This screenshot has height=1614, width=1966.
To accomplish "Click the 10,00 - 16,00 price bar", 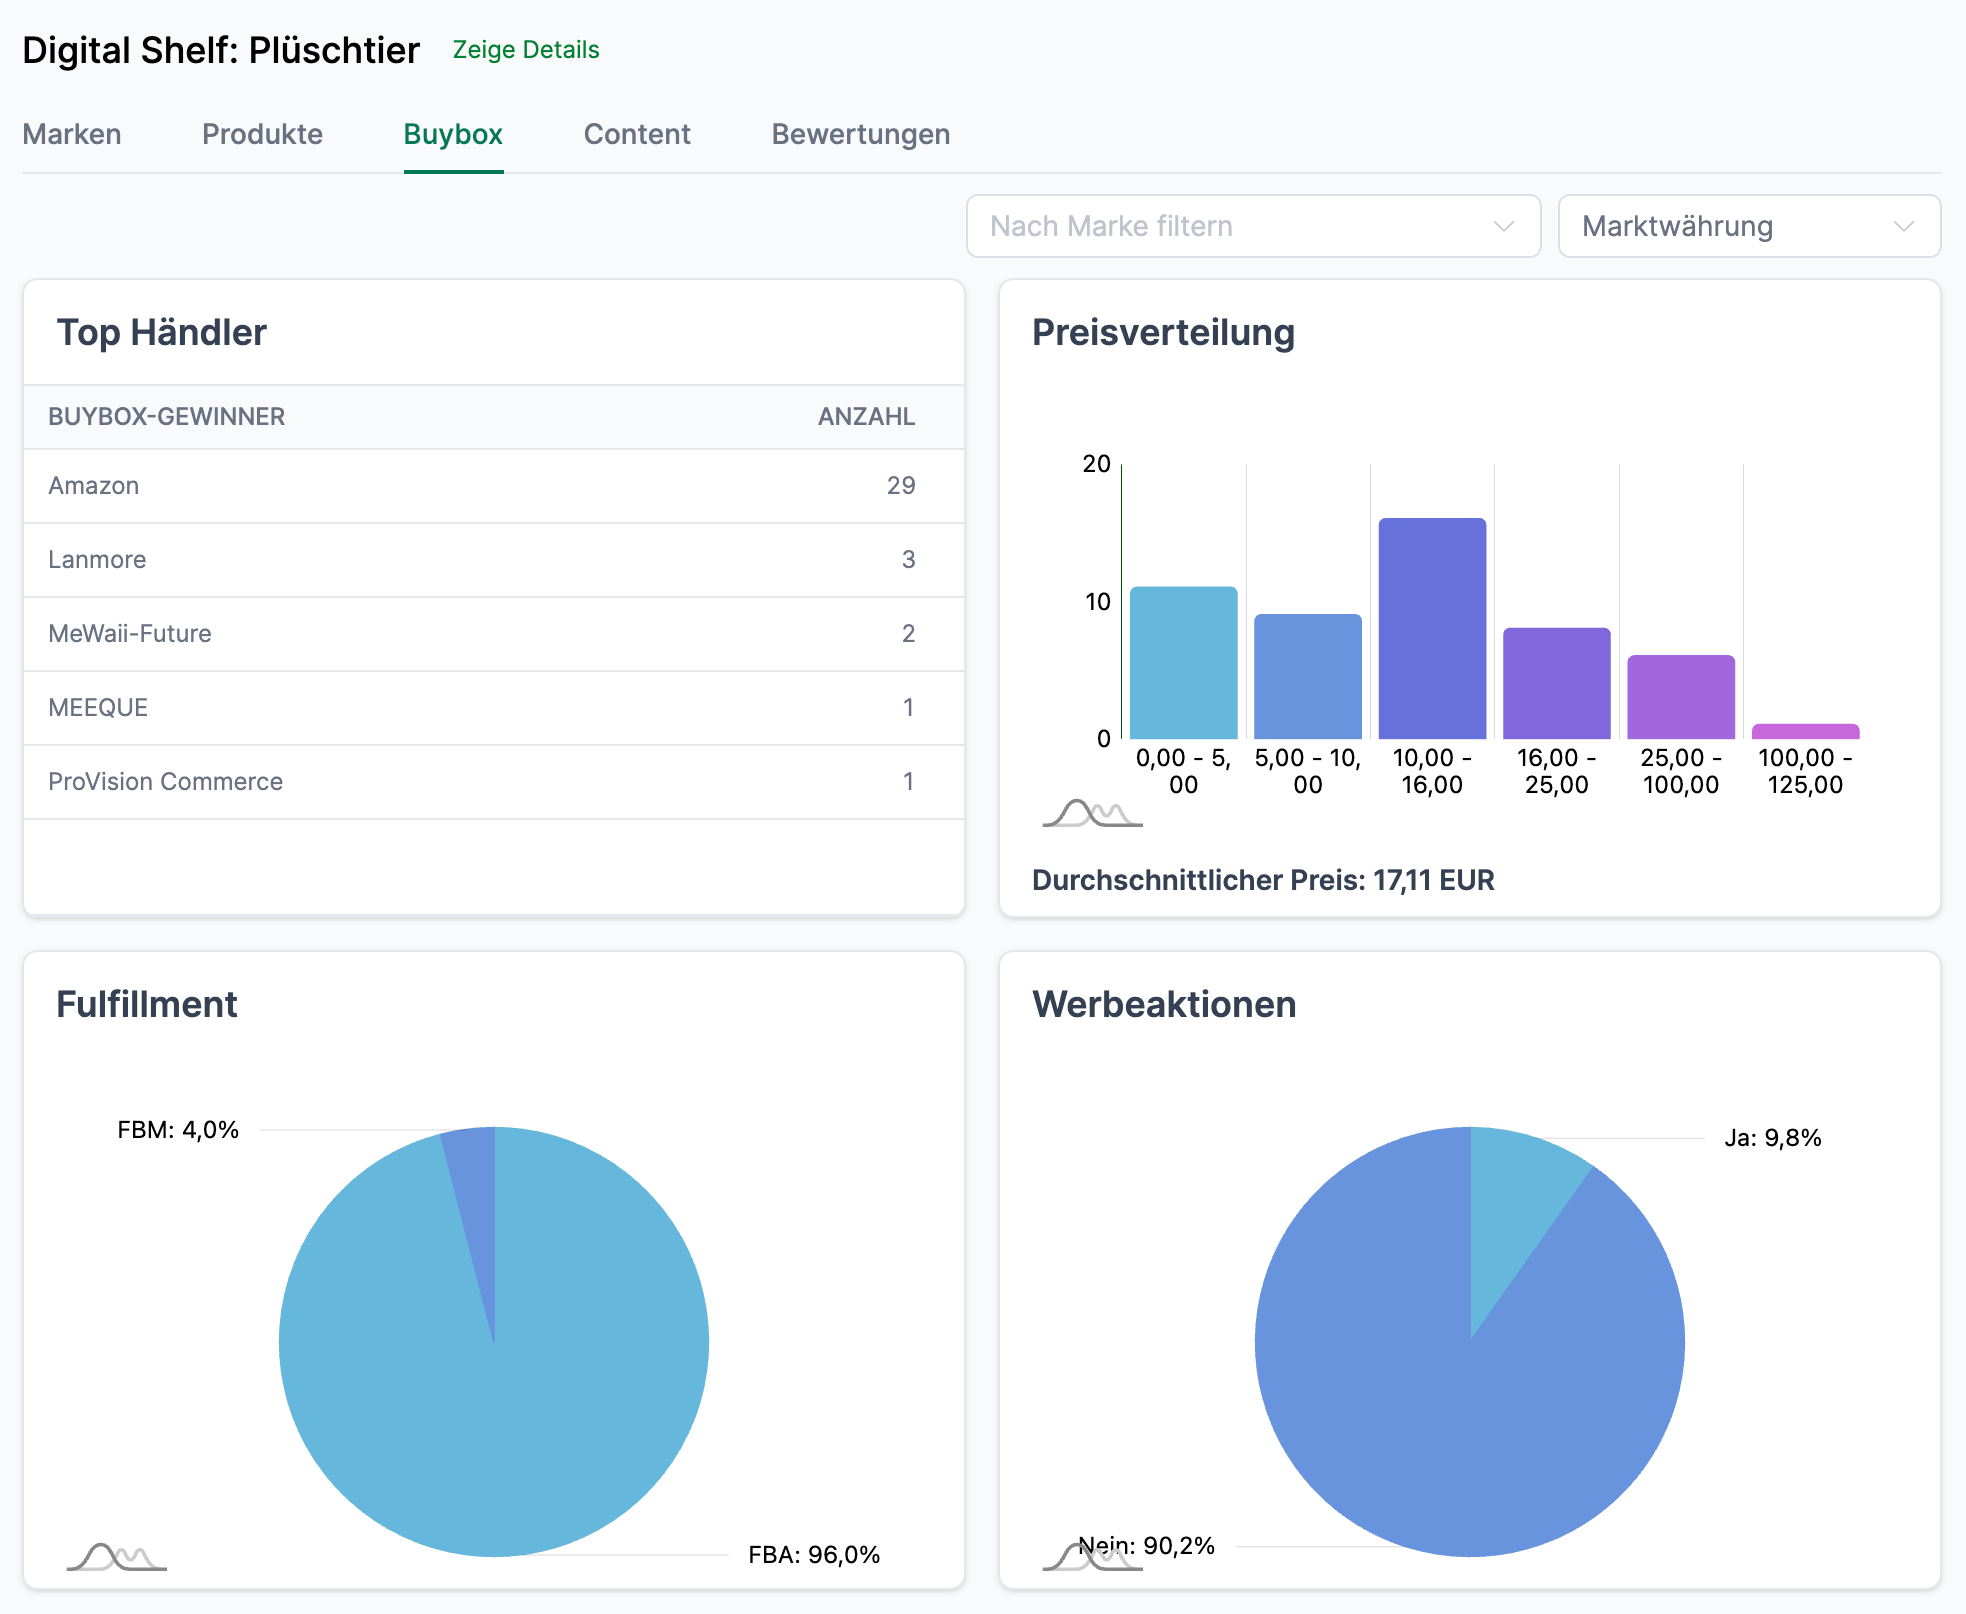I will point(1432,630).
